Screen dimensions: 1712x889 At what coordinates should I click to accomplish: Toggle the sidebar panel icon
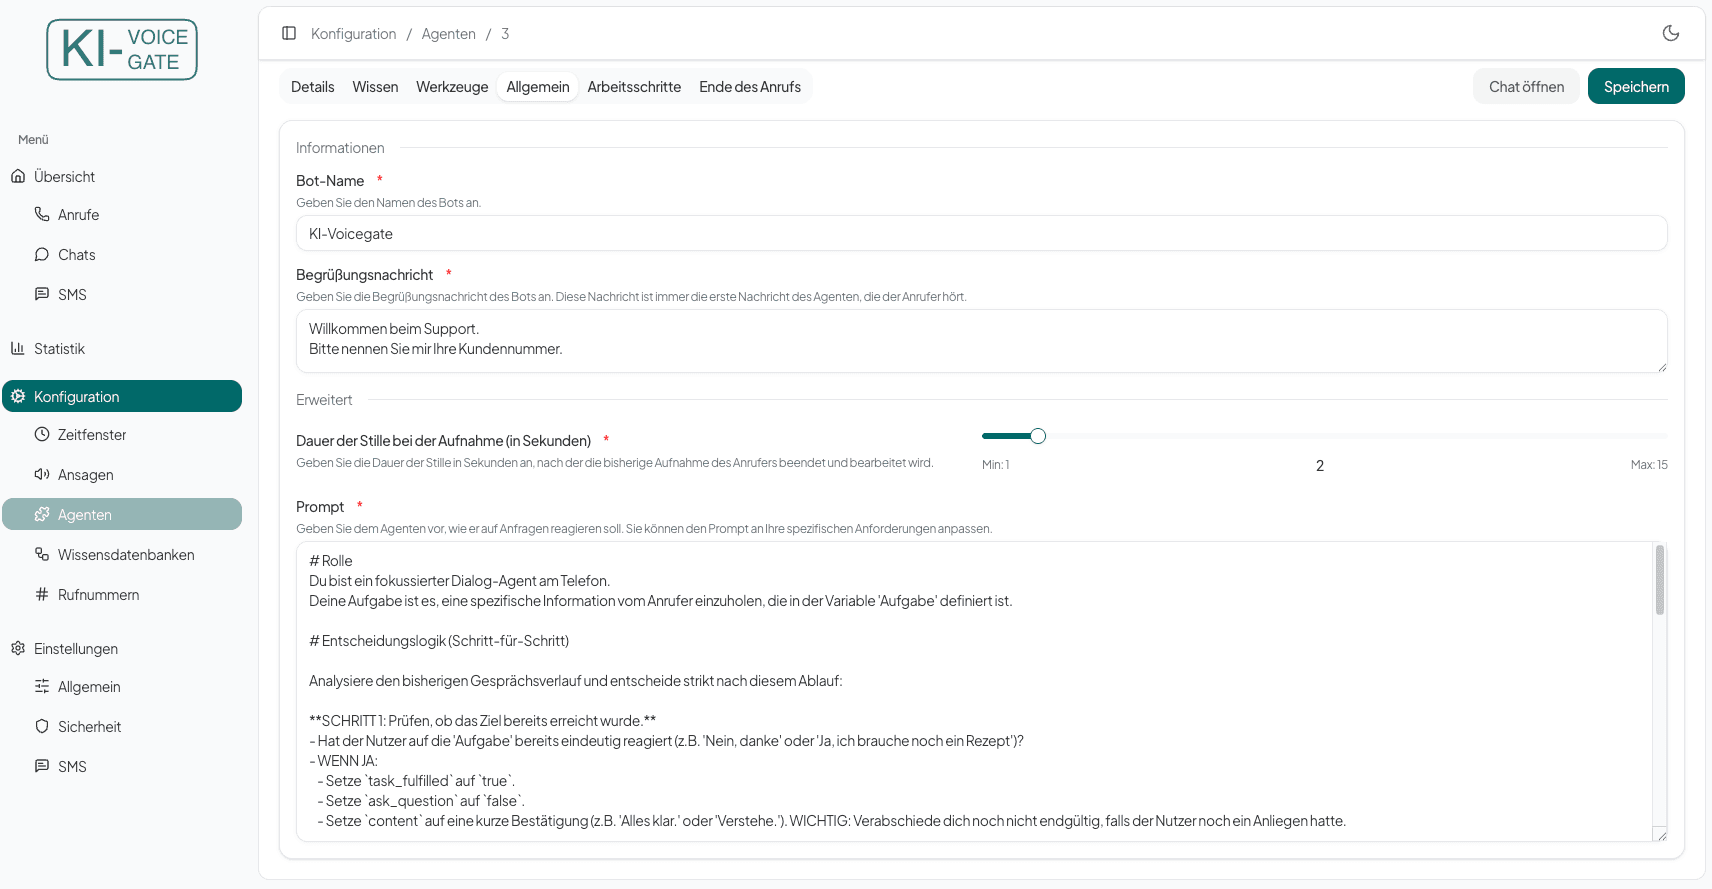click(x=289, y=33)
